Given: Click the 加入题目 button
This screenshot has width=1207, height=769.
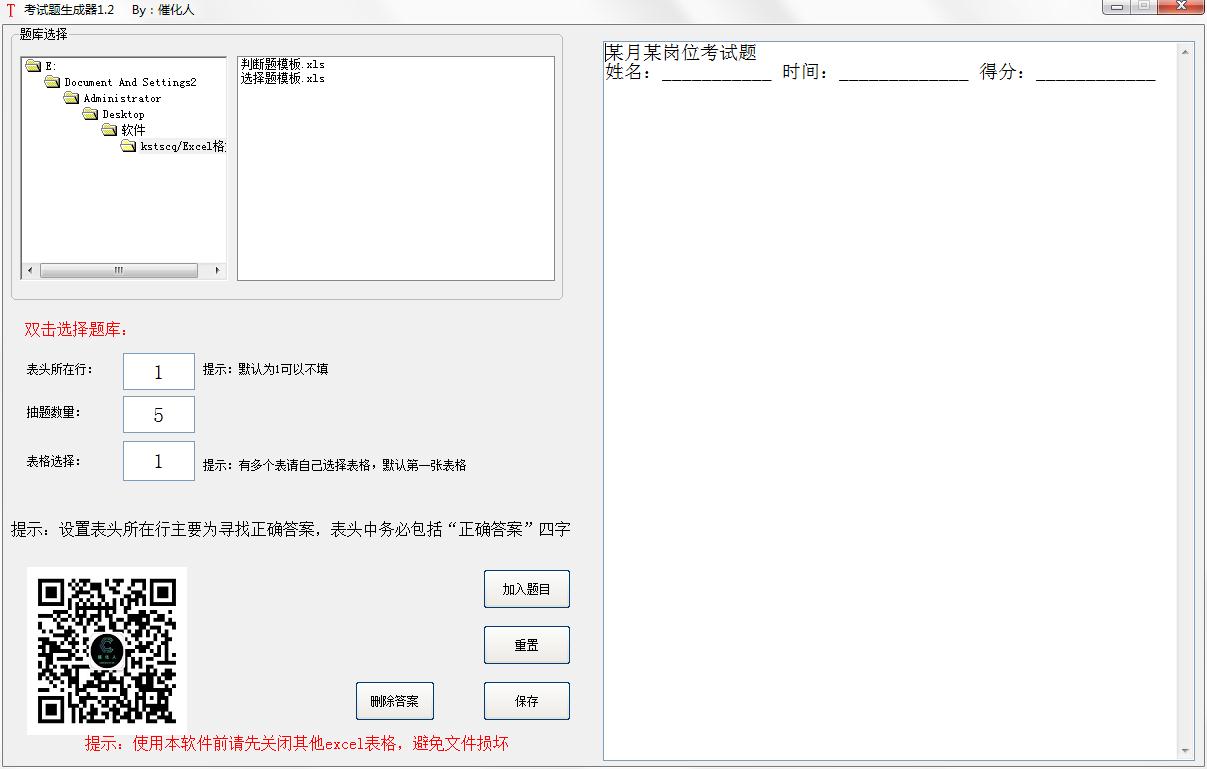Looking at the screenshot, I should 527,589.
